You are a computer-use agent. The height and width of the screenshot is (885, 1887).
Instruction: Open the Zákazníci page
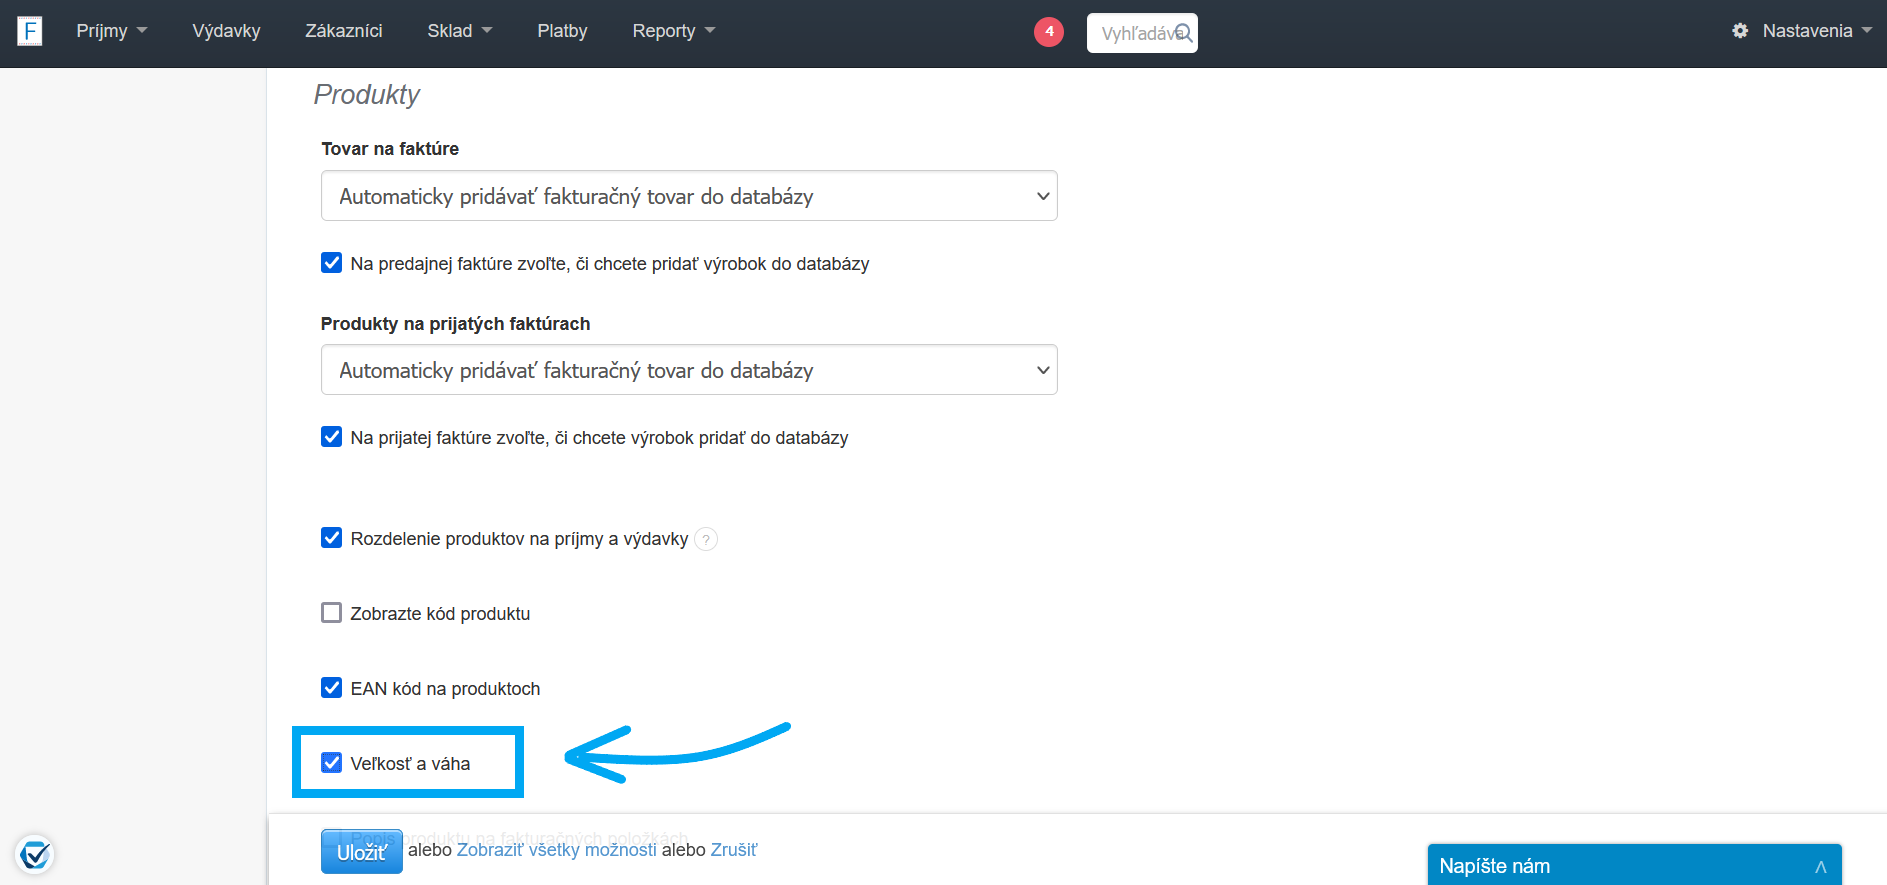(344, 31)
